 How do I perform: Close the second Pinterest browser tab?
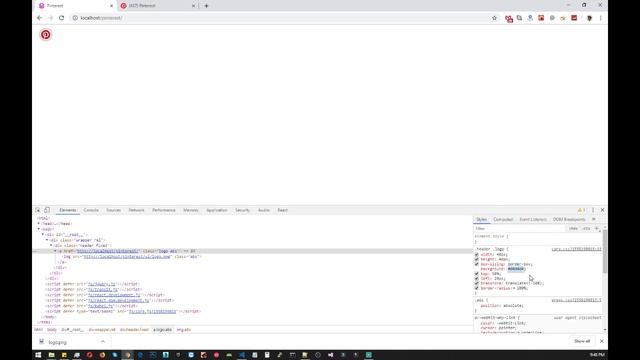click(x=193, y=6)
